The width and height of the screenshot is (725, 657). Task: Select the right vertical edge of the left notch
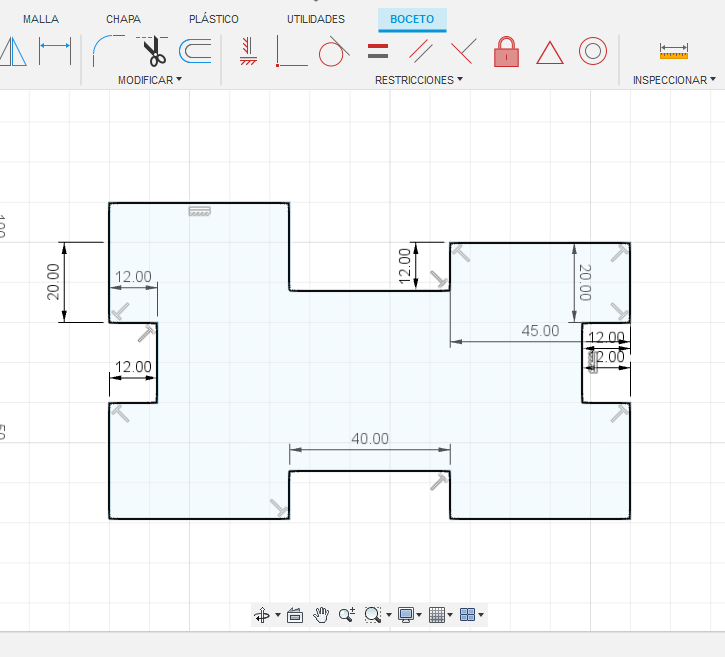157,362
